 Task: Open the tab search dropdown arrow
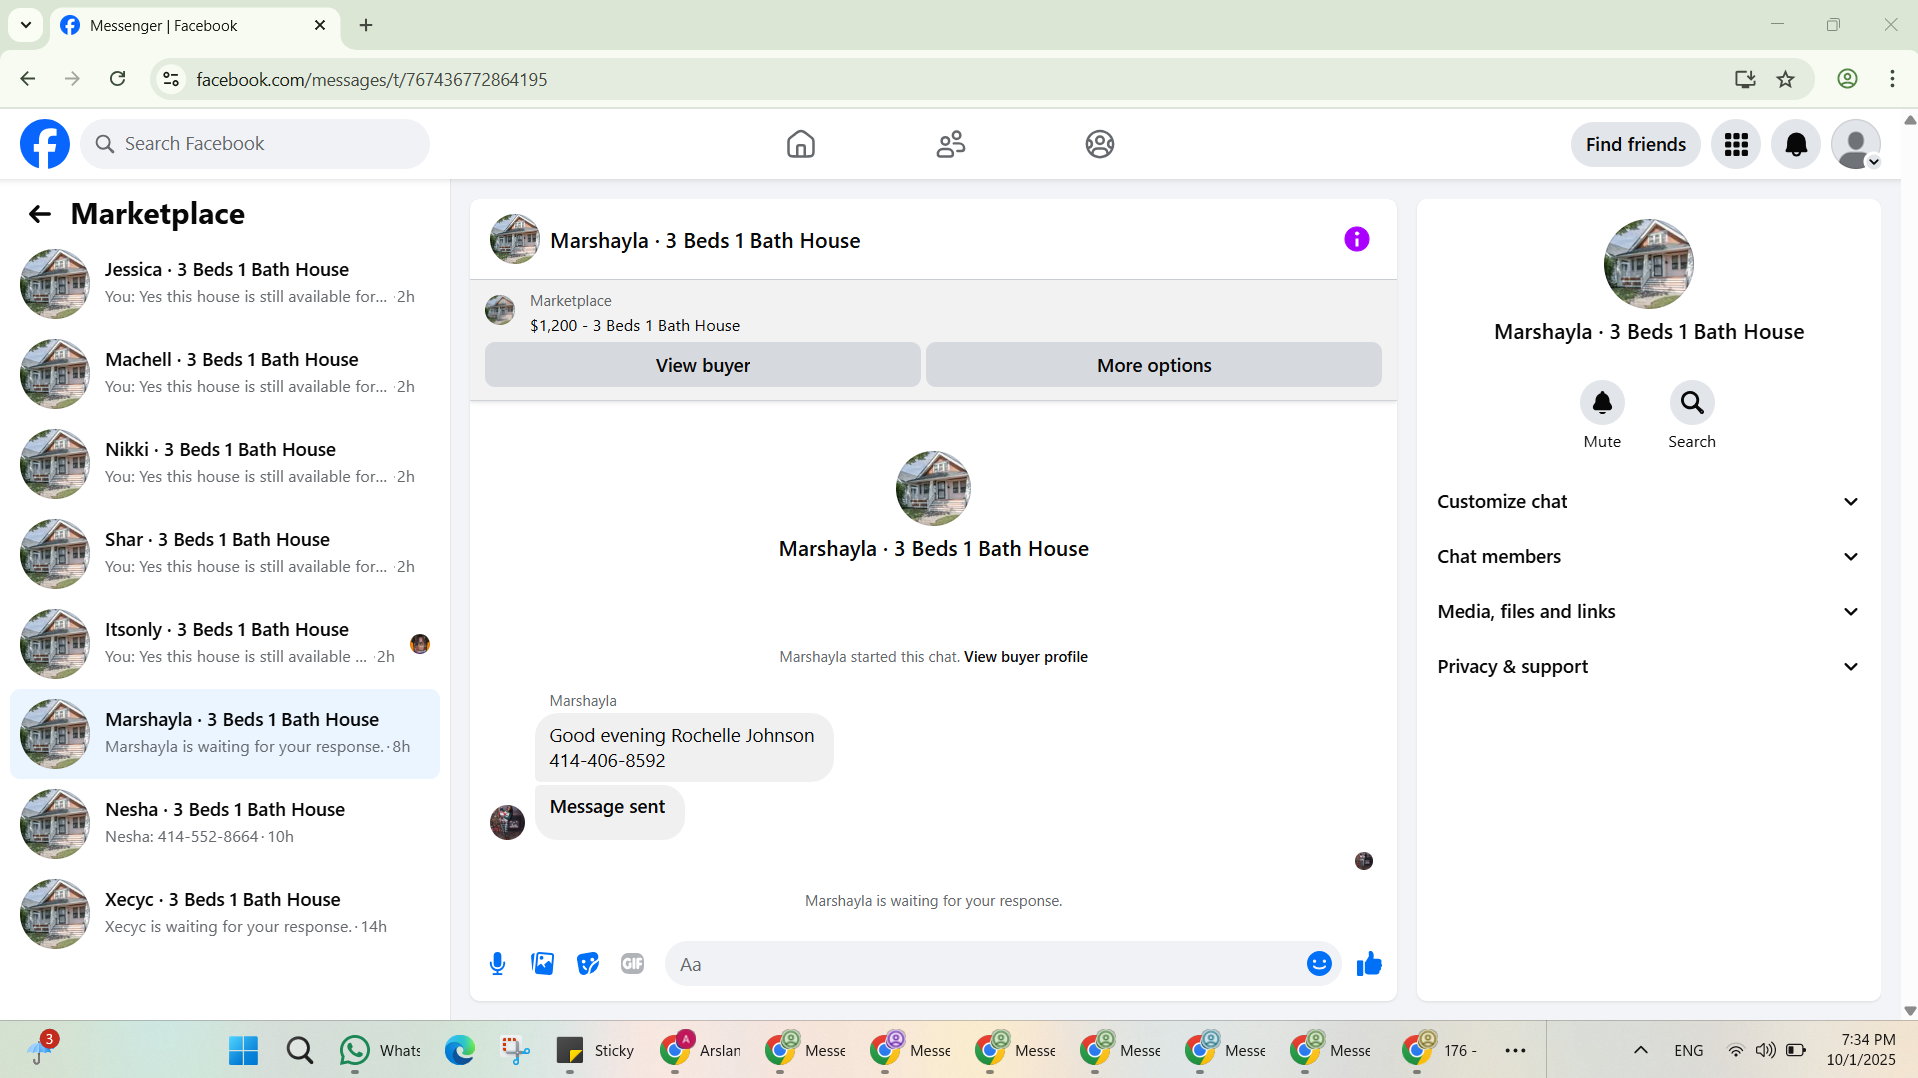click(26, 26)
